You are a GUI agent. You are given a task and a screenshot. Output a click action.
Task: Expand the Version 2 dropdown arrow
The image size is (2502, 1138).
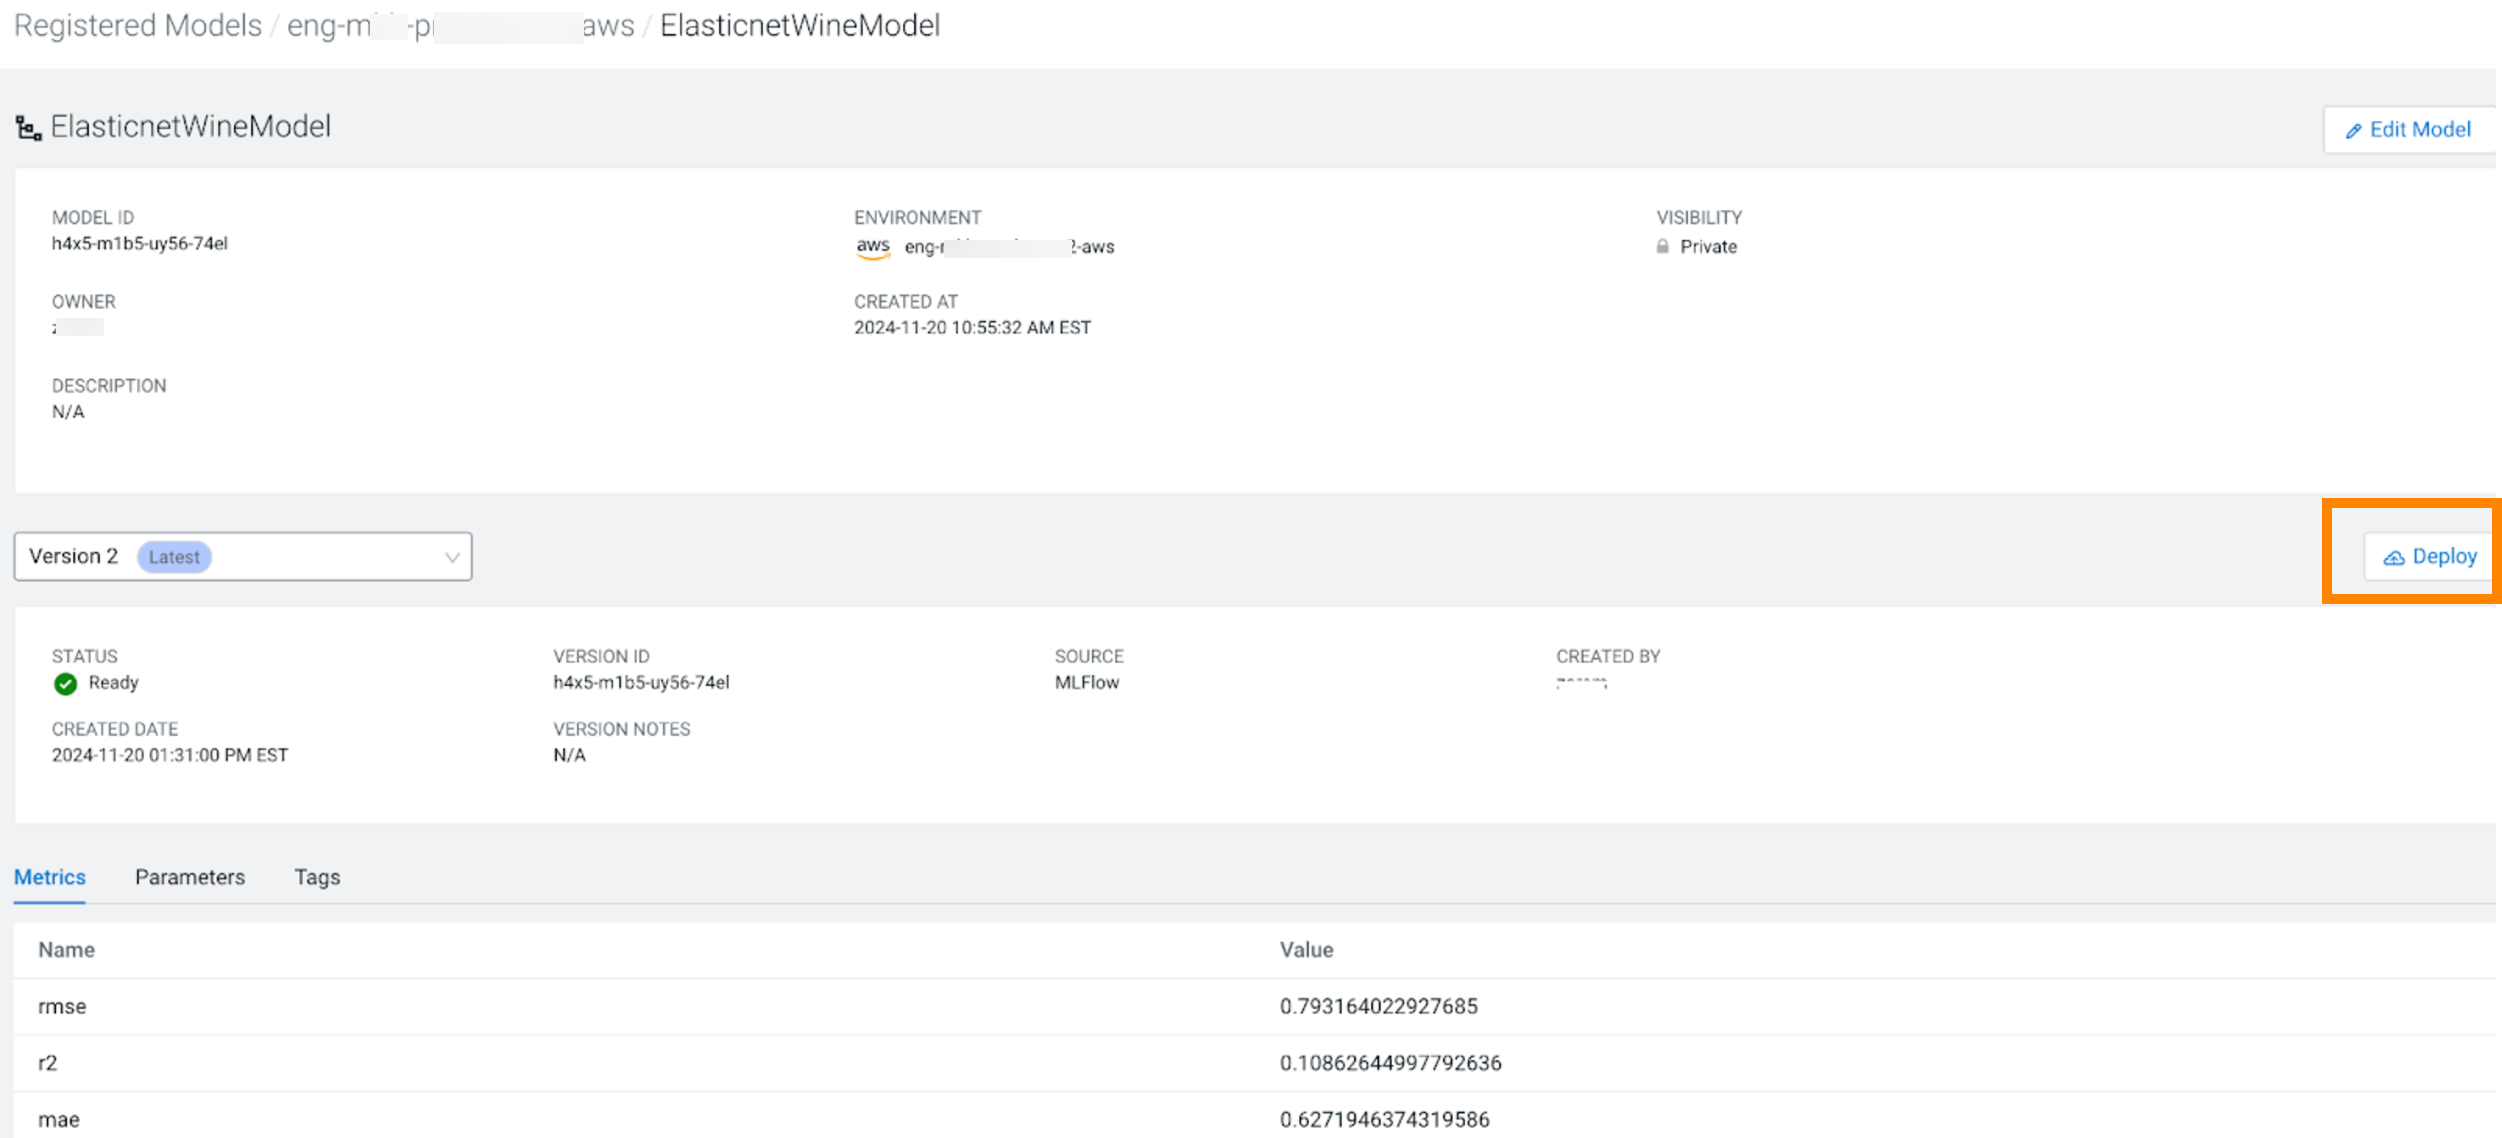(452, 558)
